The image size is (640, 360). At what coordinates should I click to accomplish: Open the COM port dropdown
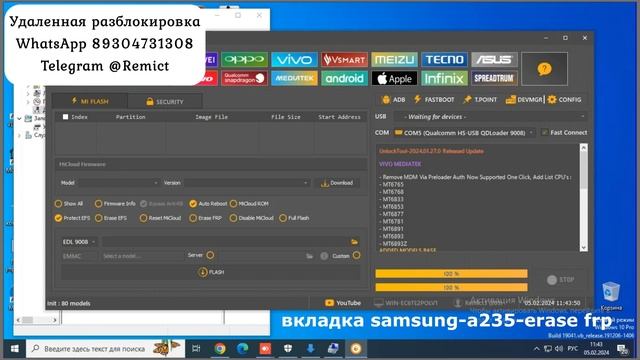tap(464, 133)
